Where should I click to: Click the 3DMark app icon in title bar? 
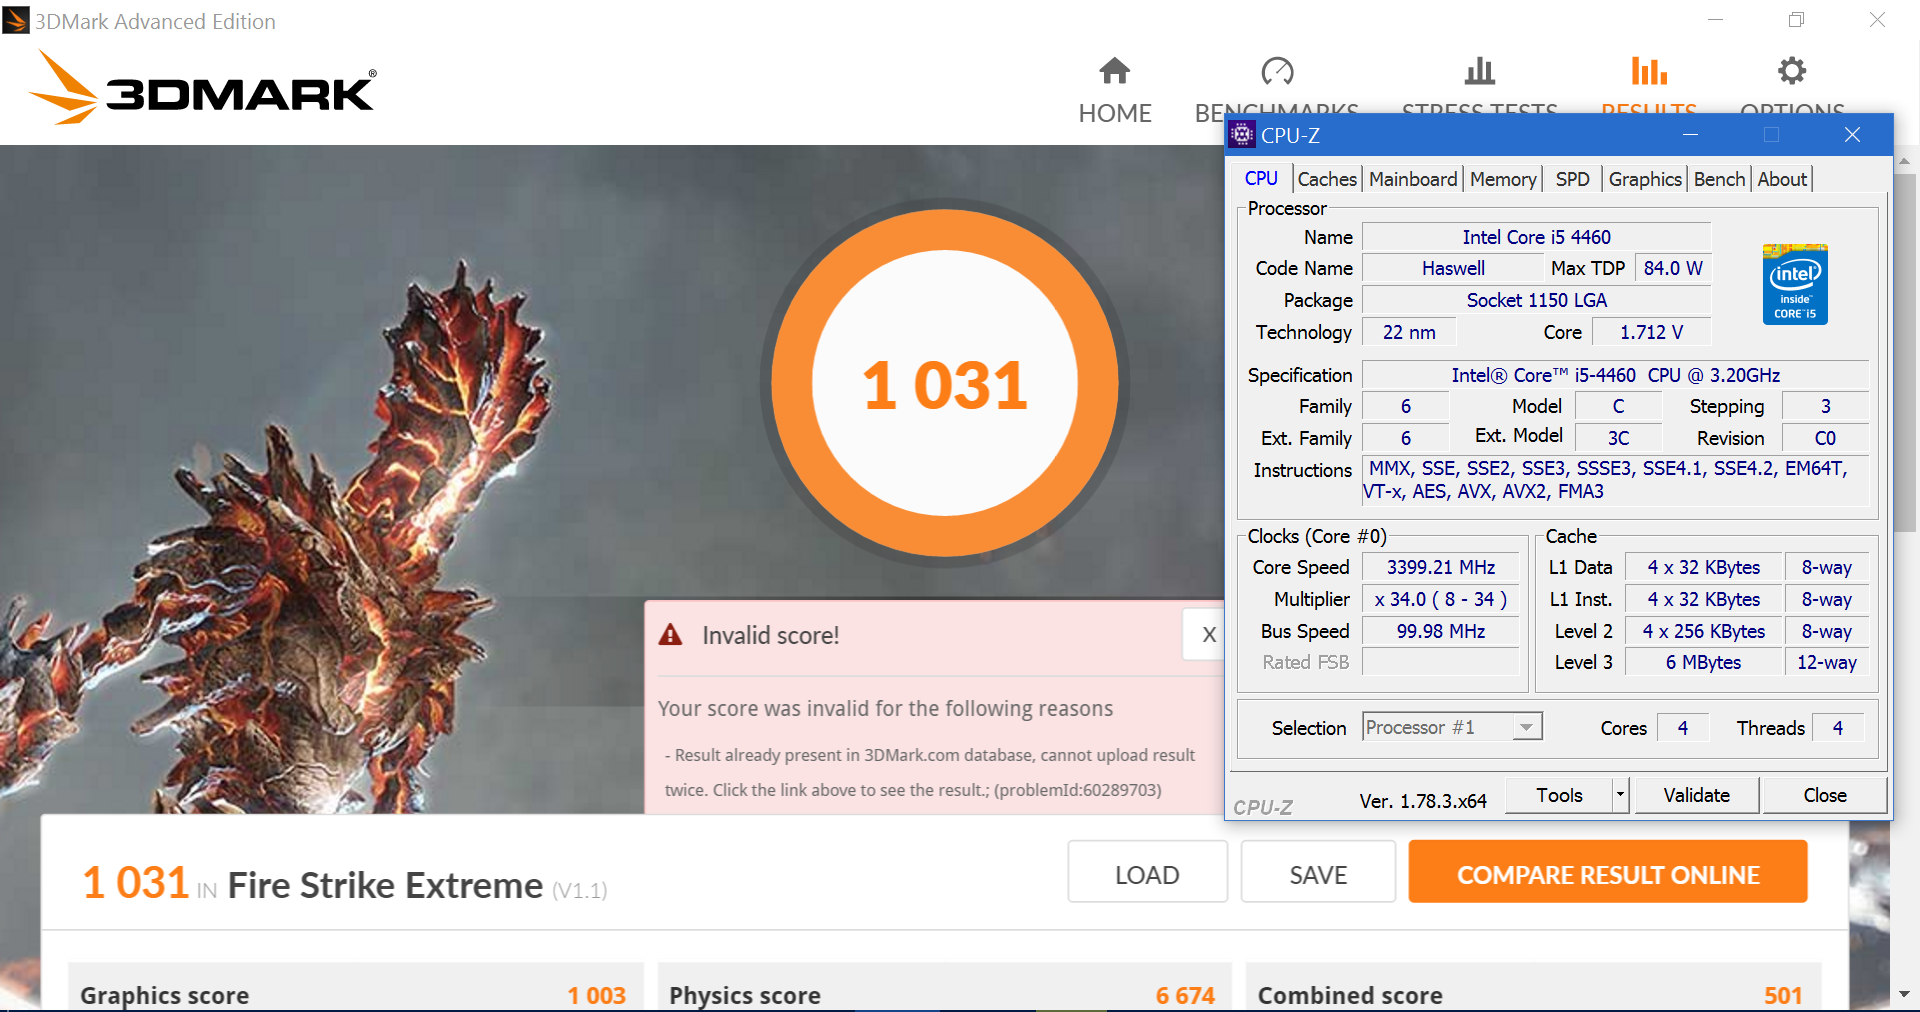(x=16, y=20)
